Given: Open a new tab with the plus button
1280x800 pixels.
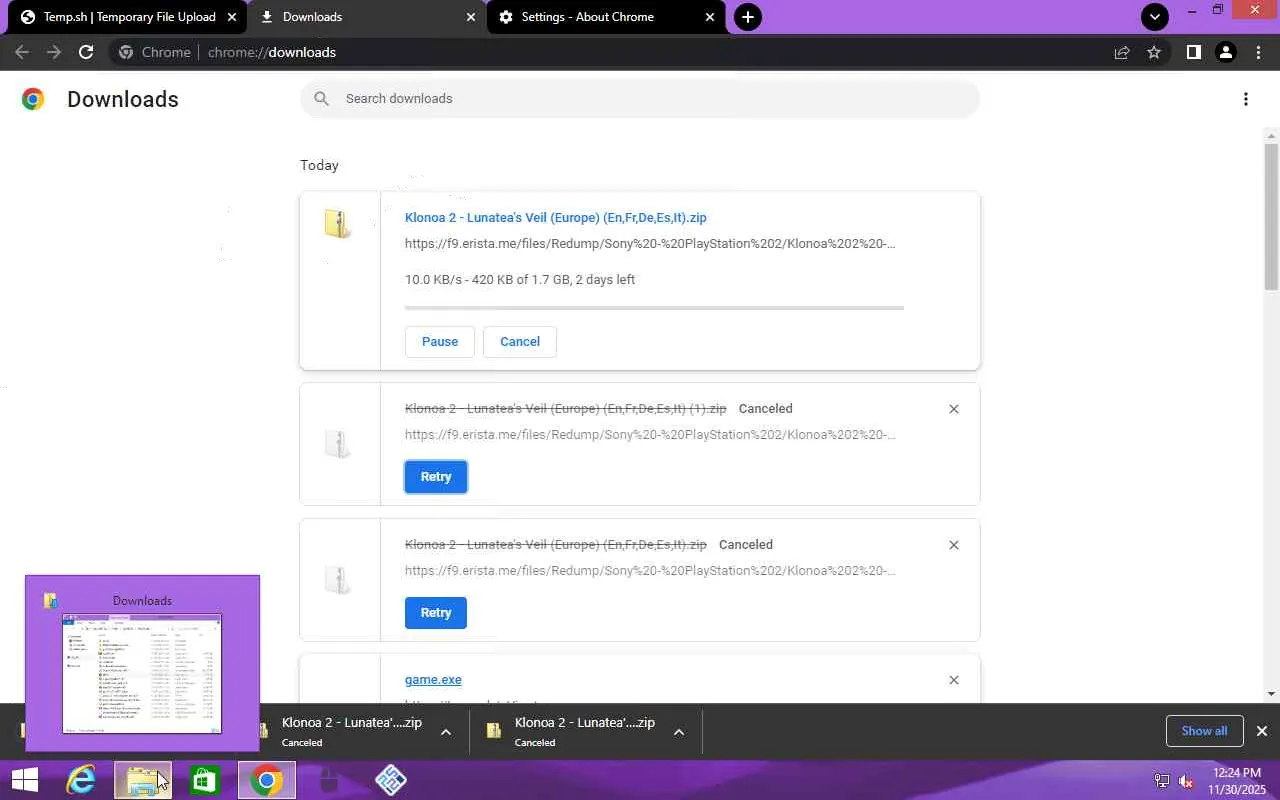Looking at the screenshot, I should tap(747, 17).
